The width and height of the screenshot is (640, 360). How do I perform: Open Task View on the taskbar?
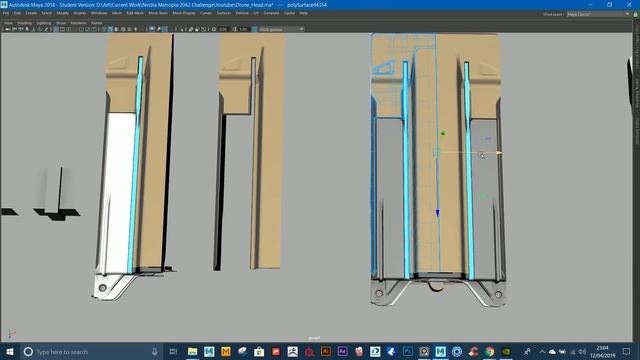coord(173,351)
